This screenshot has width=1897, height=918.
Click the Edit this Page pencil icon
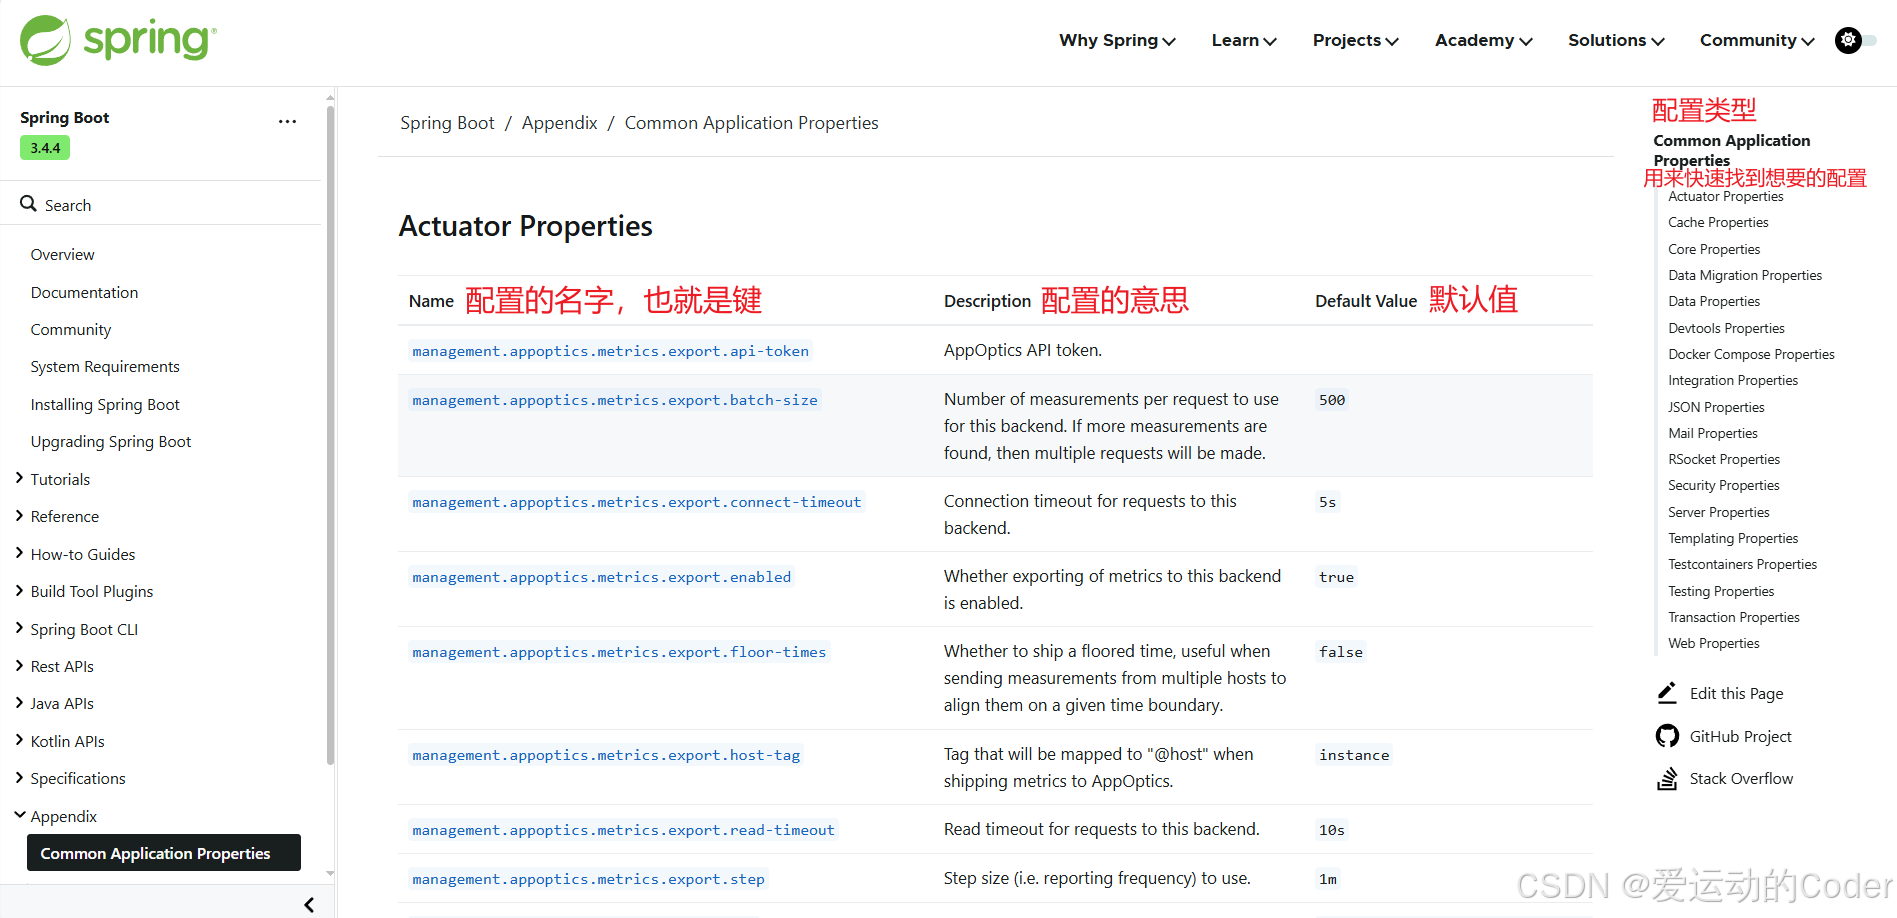pos(1666,692)
